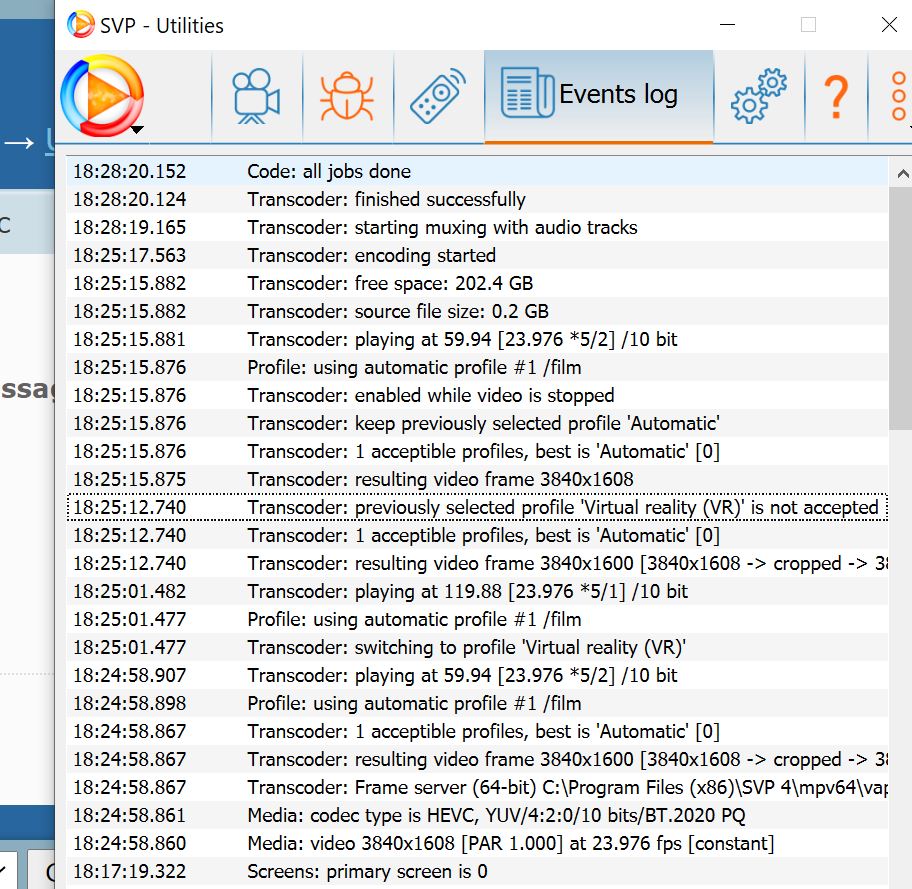912x889 pixels.
Task: Click the 'codec type is HEVC' media entry
Action: tap(495, 816)
